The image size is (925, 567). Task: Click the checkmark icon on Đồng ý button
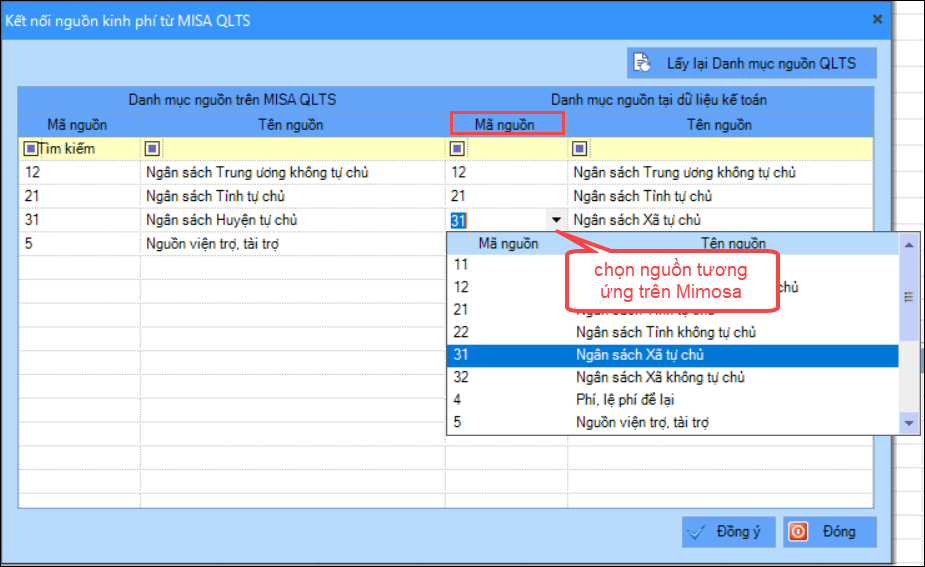(x=697, y=532)
